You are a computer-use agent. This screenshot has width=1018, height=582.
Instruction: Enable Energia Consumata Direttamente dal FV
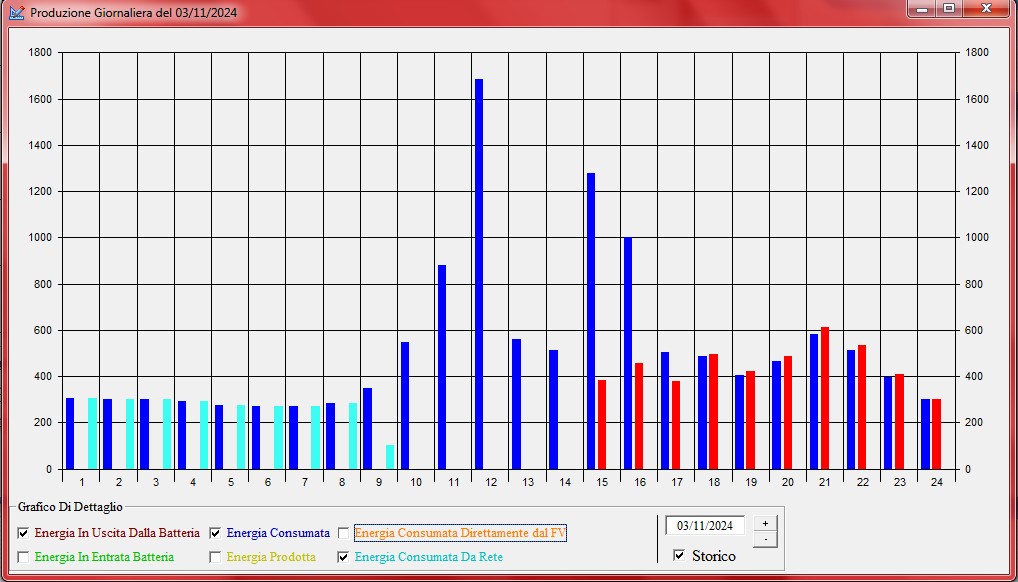(x=345, y=533)
